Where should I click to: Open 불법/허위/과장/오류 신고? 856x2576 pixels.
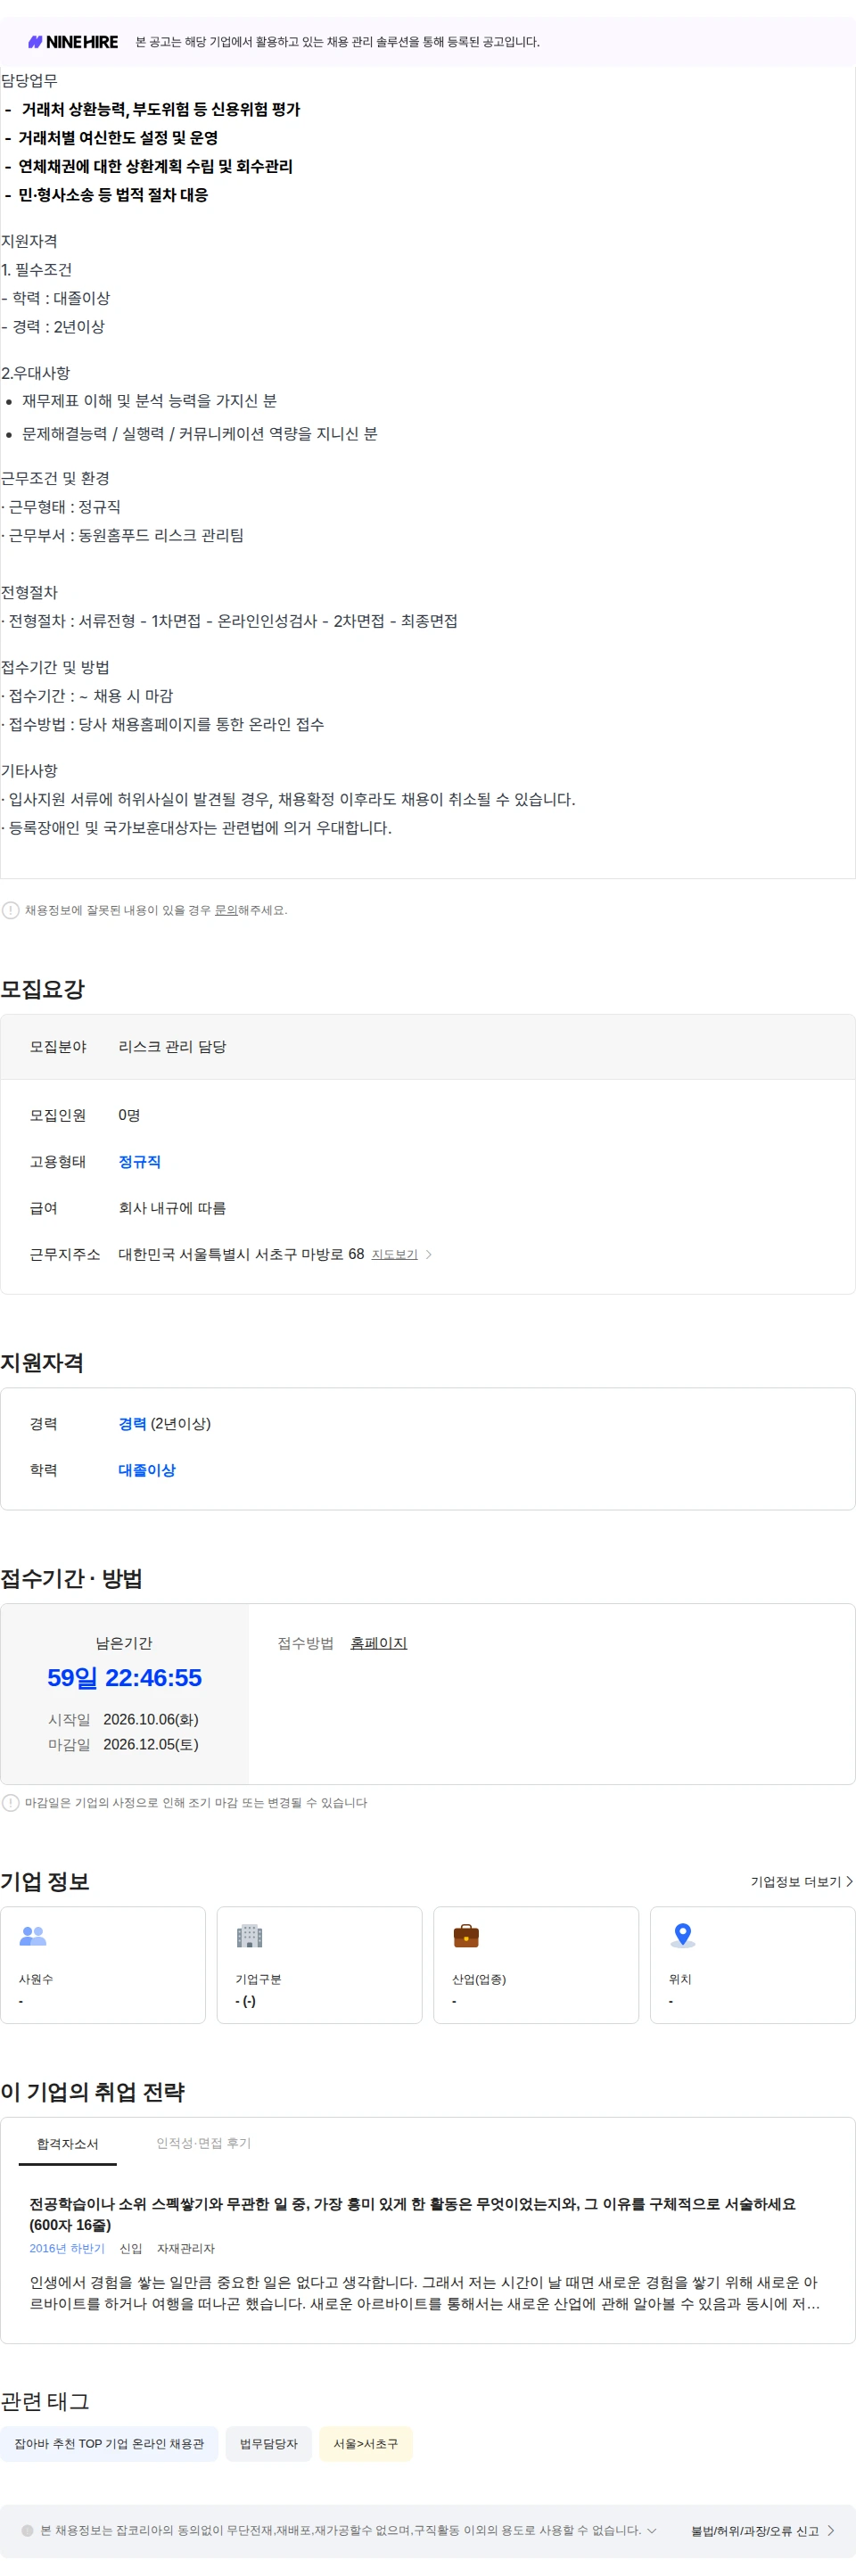click(762, 2531)
